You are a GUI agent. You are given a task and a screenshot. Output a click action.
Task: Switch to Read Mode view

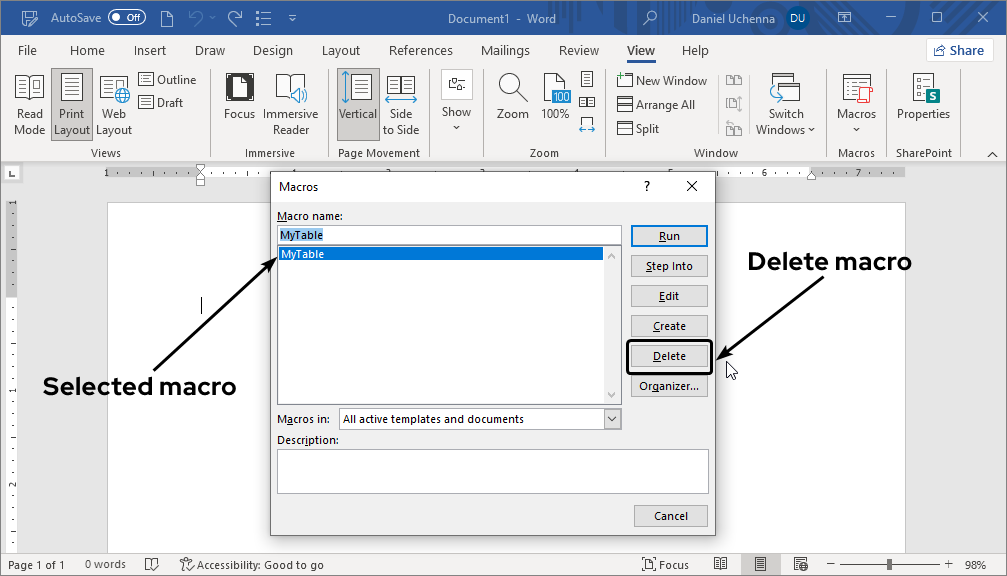point(29,103)
